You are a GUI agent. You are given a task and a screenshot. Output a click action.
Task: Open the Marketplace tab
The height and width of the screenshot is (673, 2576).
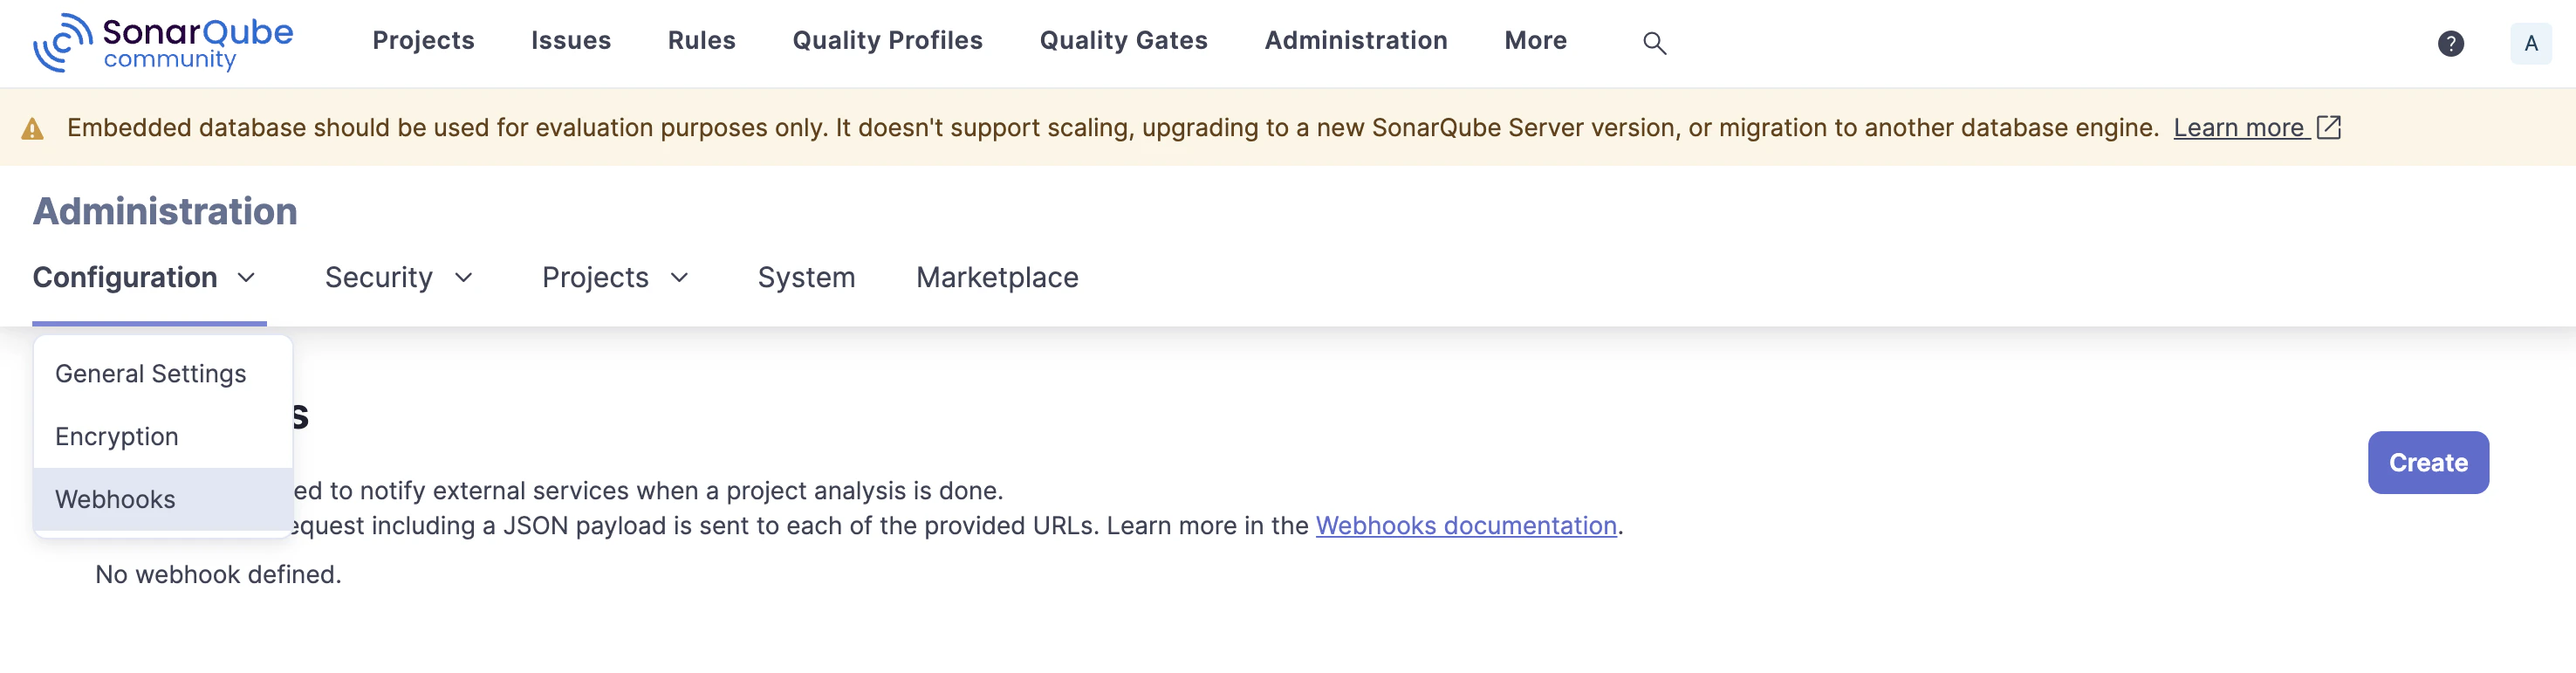[x=996, y=277]
